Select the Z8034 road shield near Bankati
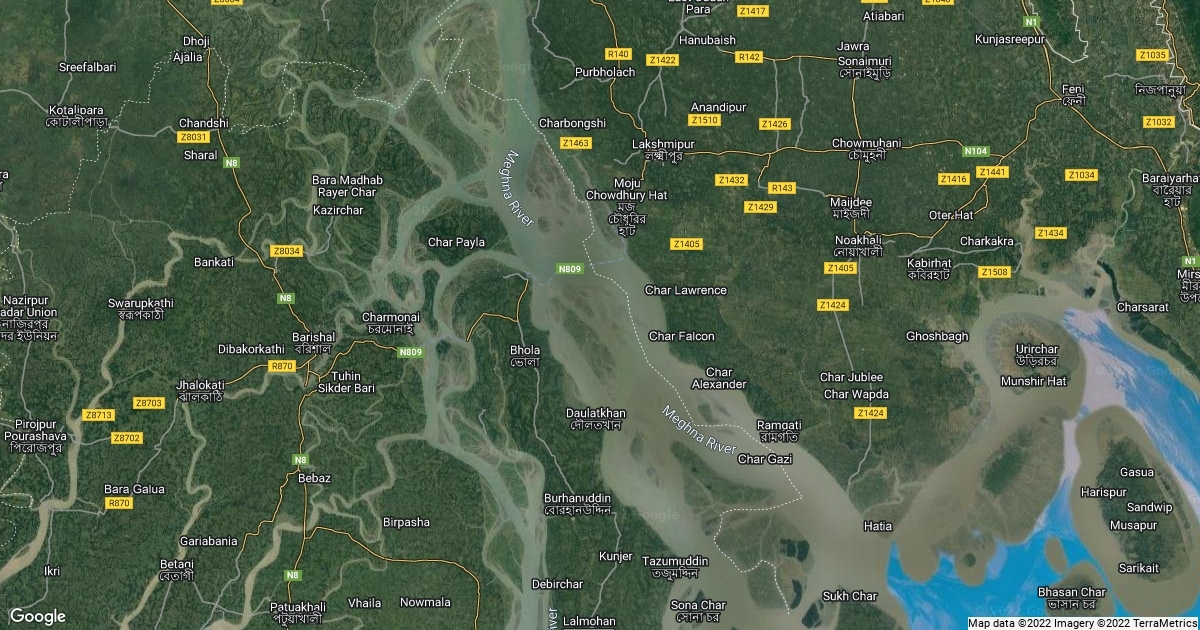This screenshot has height=630, width=1200. [287, 250]
